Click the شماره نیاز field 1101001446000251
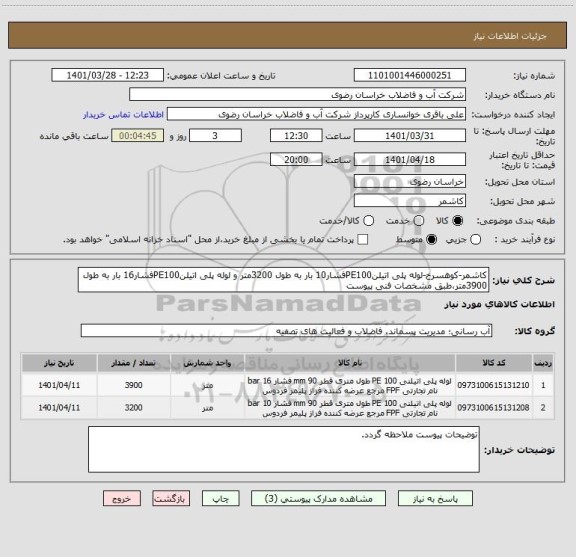Screen dimensions: 576x557 click(410, 75)
